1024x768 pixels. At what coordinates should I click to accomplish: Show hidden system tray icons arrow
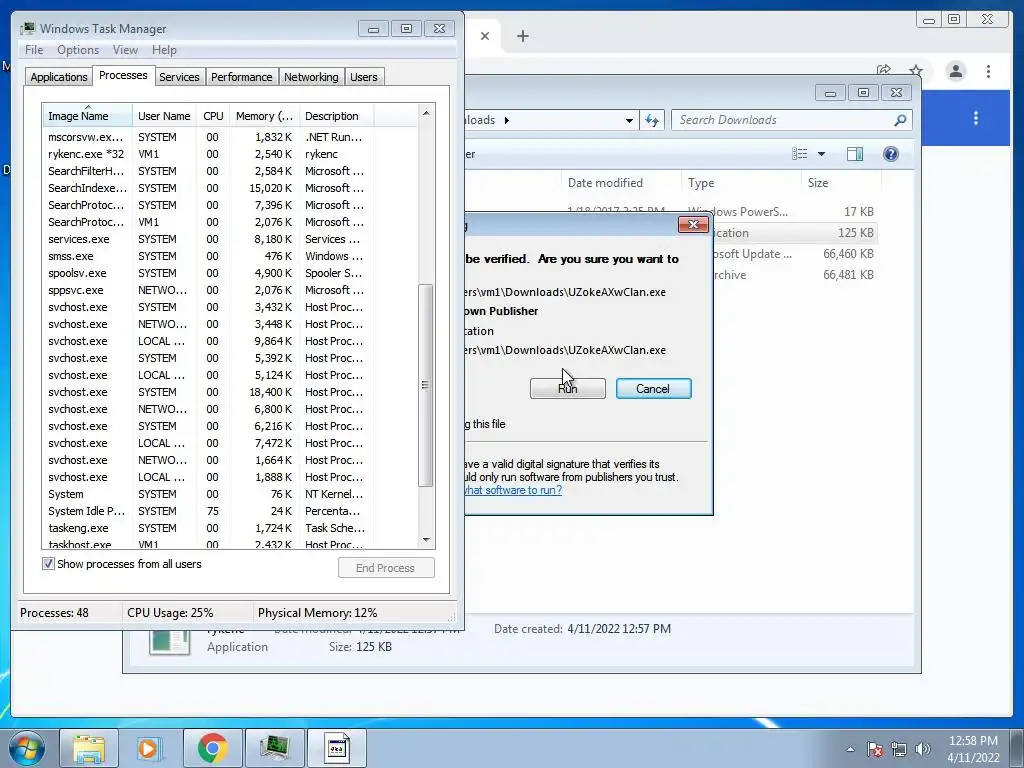tap(850, 749)
